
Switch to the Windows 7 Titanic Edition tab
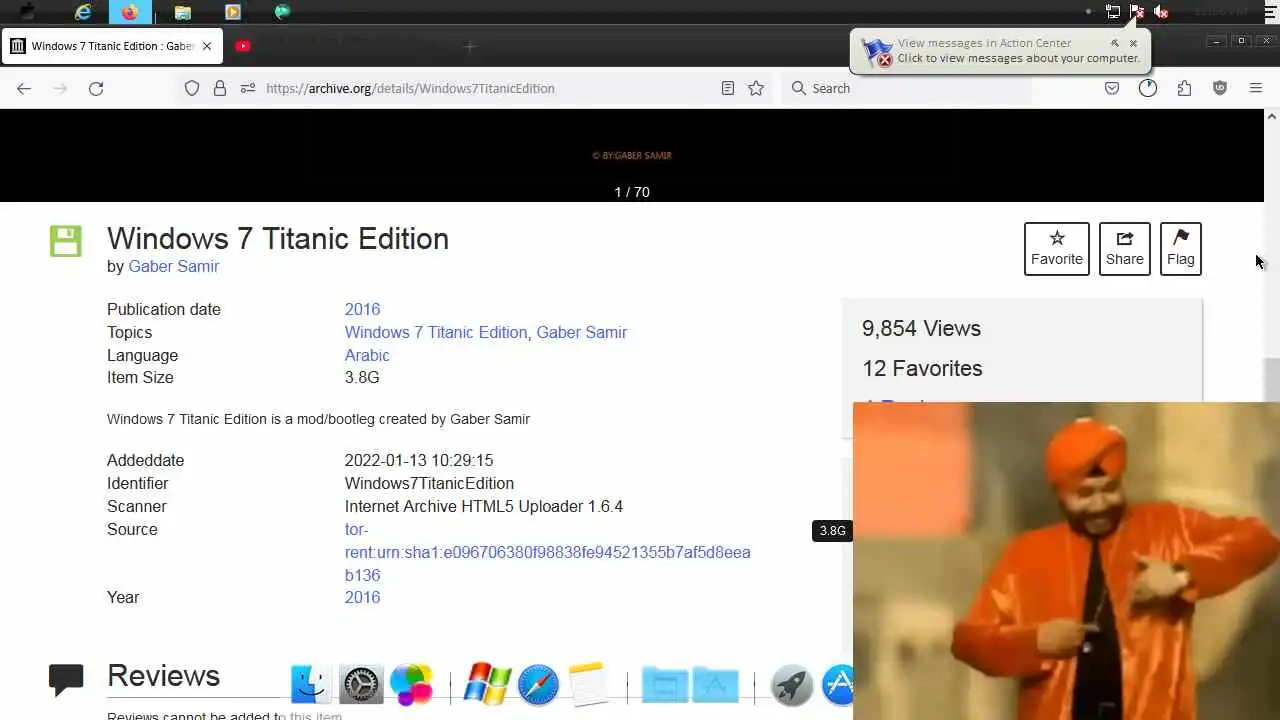[111, 46]
